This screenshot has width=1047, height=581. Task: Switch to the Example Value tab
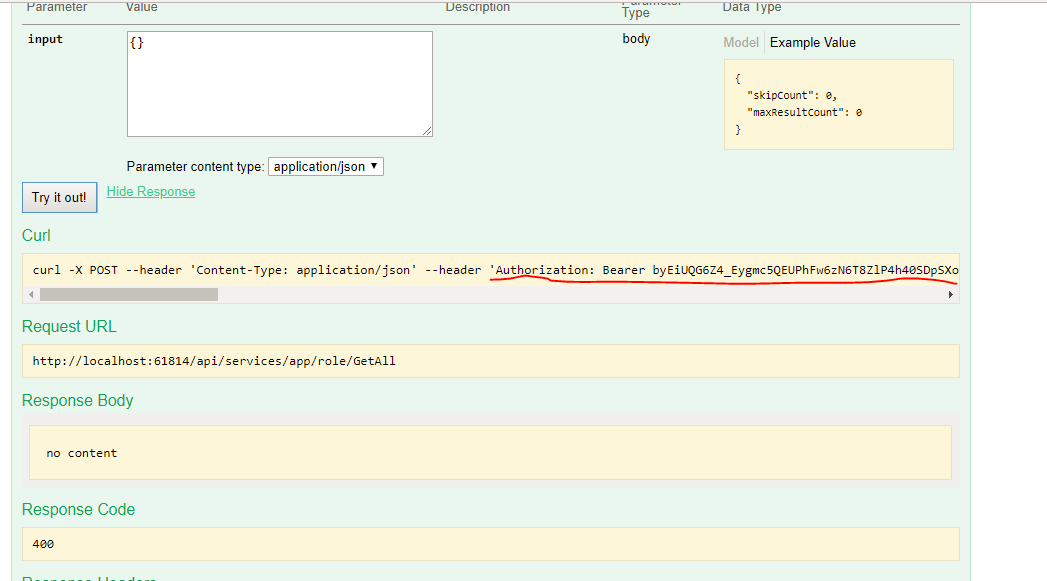814,42
